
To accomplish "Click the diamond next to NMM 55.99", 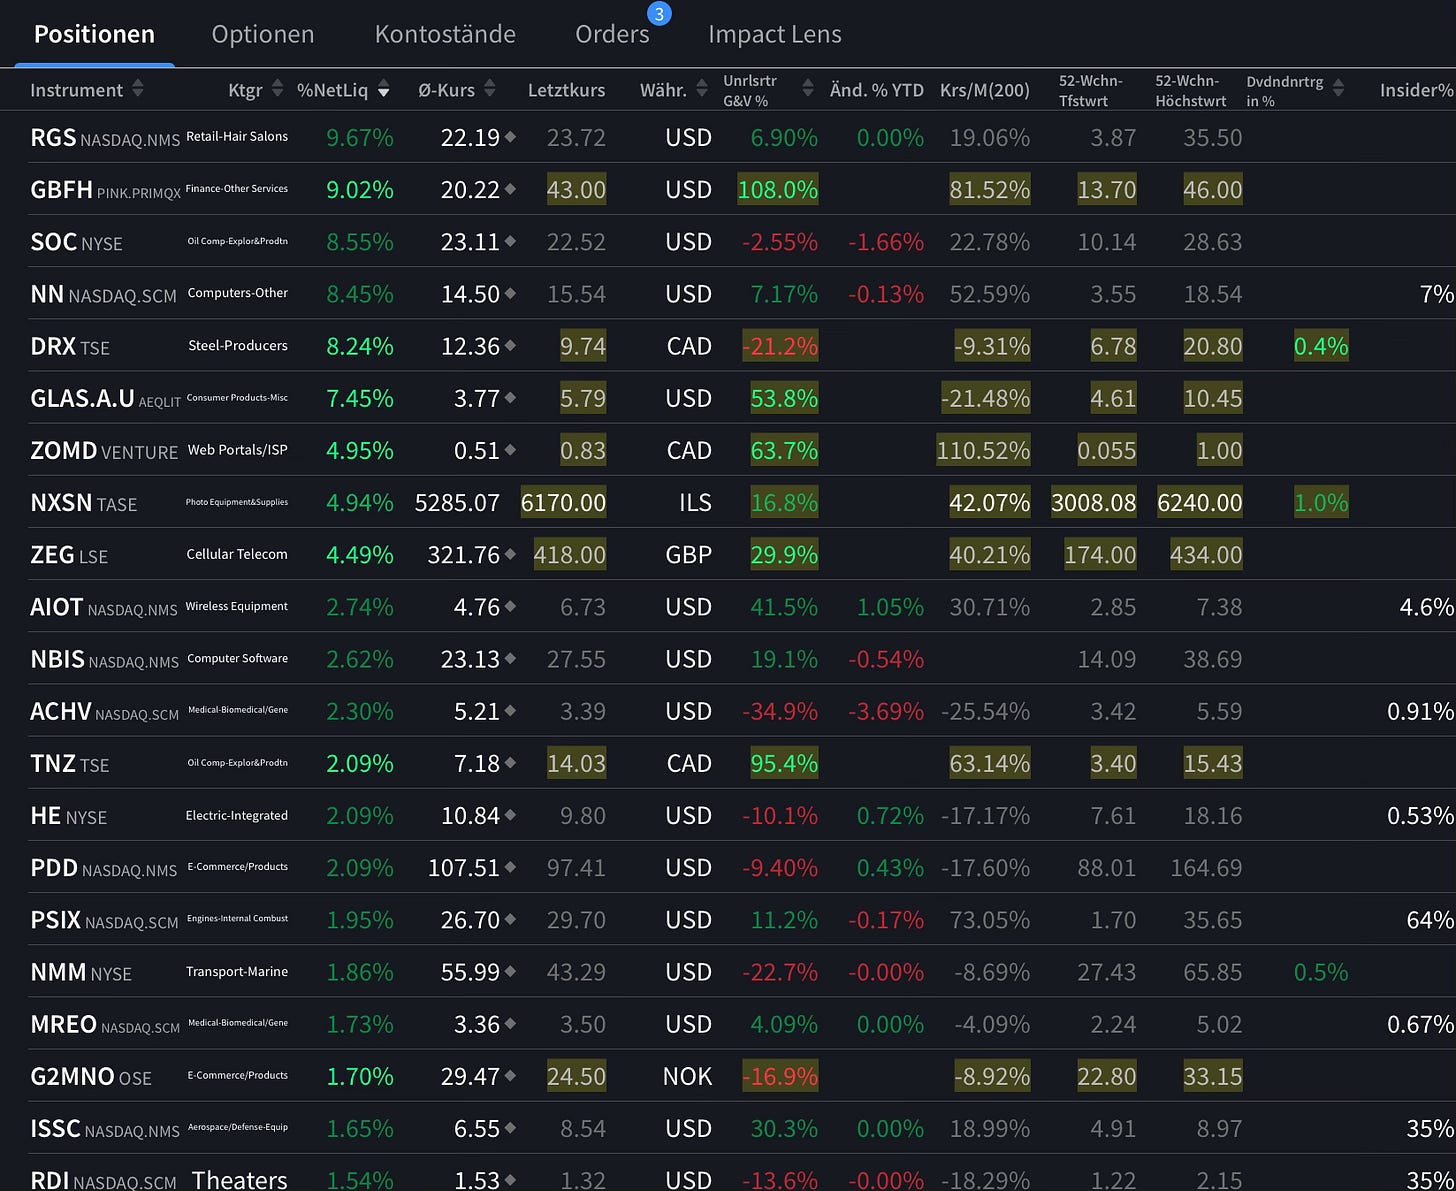I will (510, 972).
